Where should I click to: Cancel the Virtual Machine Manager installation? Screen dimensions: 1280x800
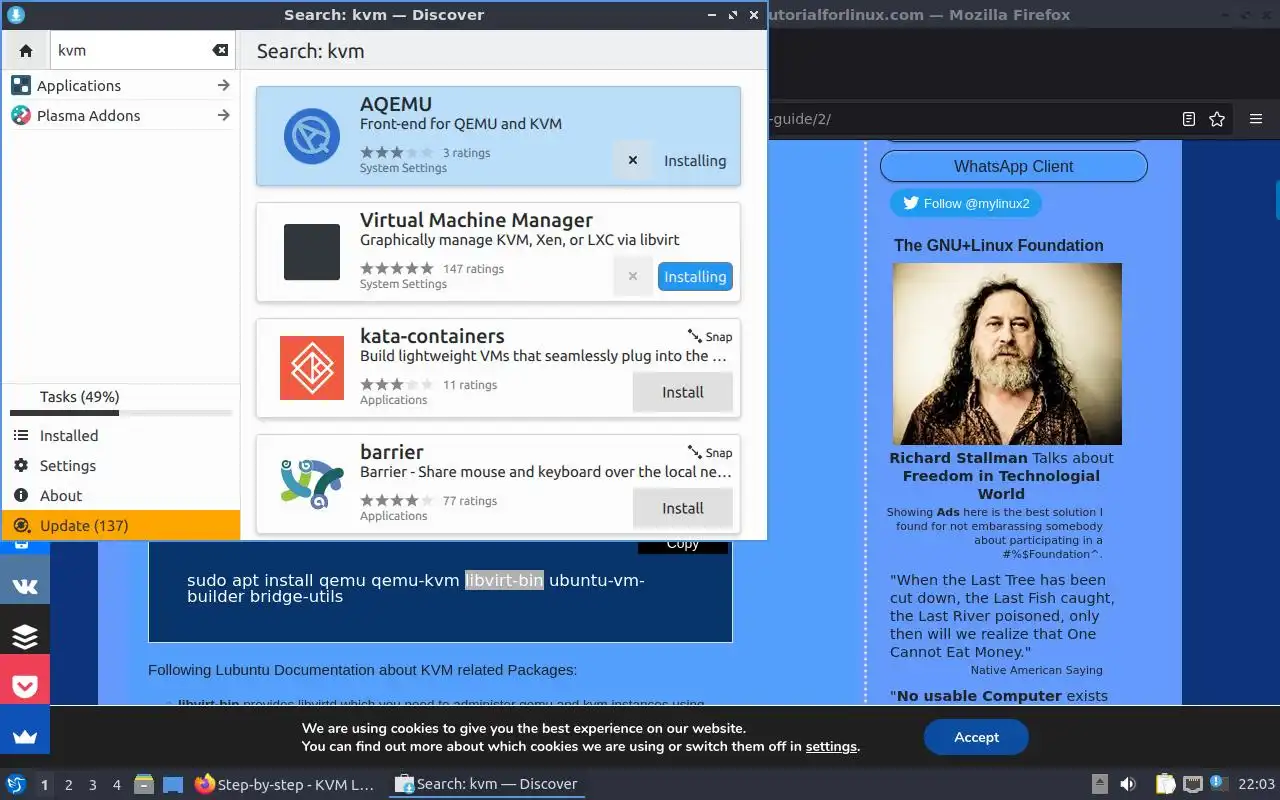point(633,276)
